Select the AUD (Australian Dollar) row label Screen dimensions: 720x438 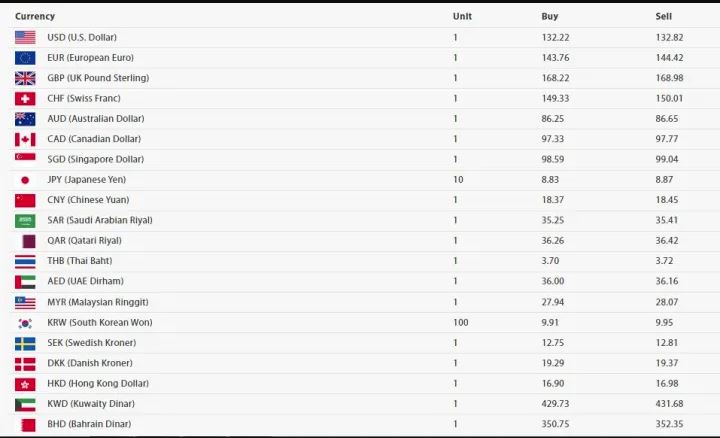coord(96,118)
